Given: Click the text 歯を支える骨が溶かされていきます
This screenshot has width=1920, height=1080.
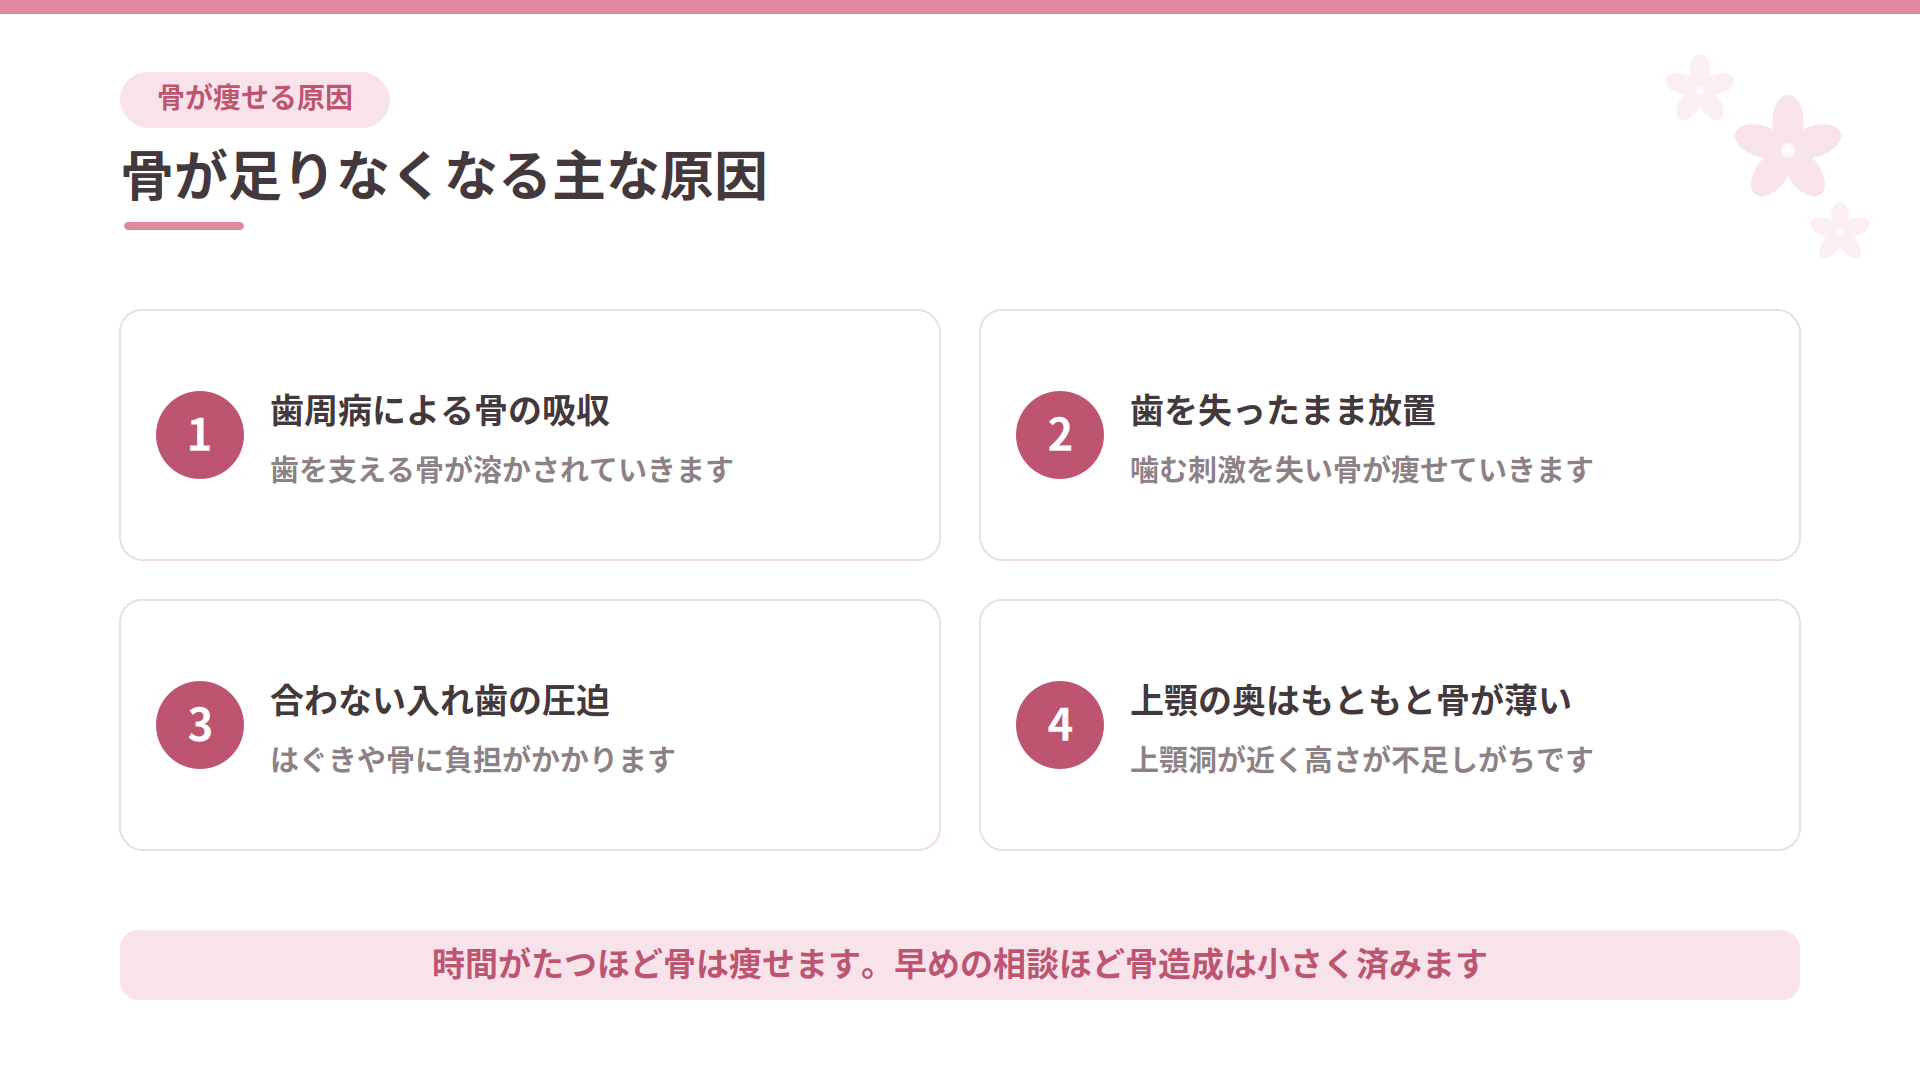Looking at the screenshot, I should pyautogui.click(x=502, y=469).
